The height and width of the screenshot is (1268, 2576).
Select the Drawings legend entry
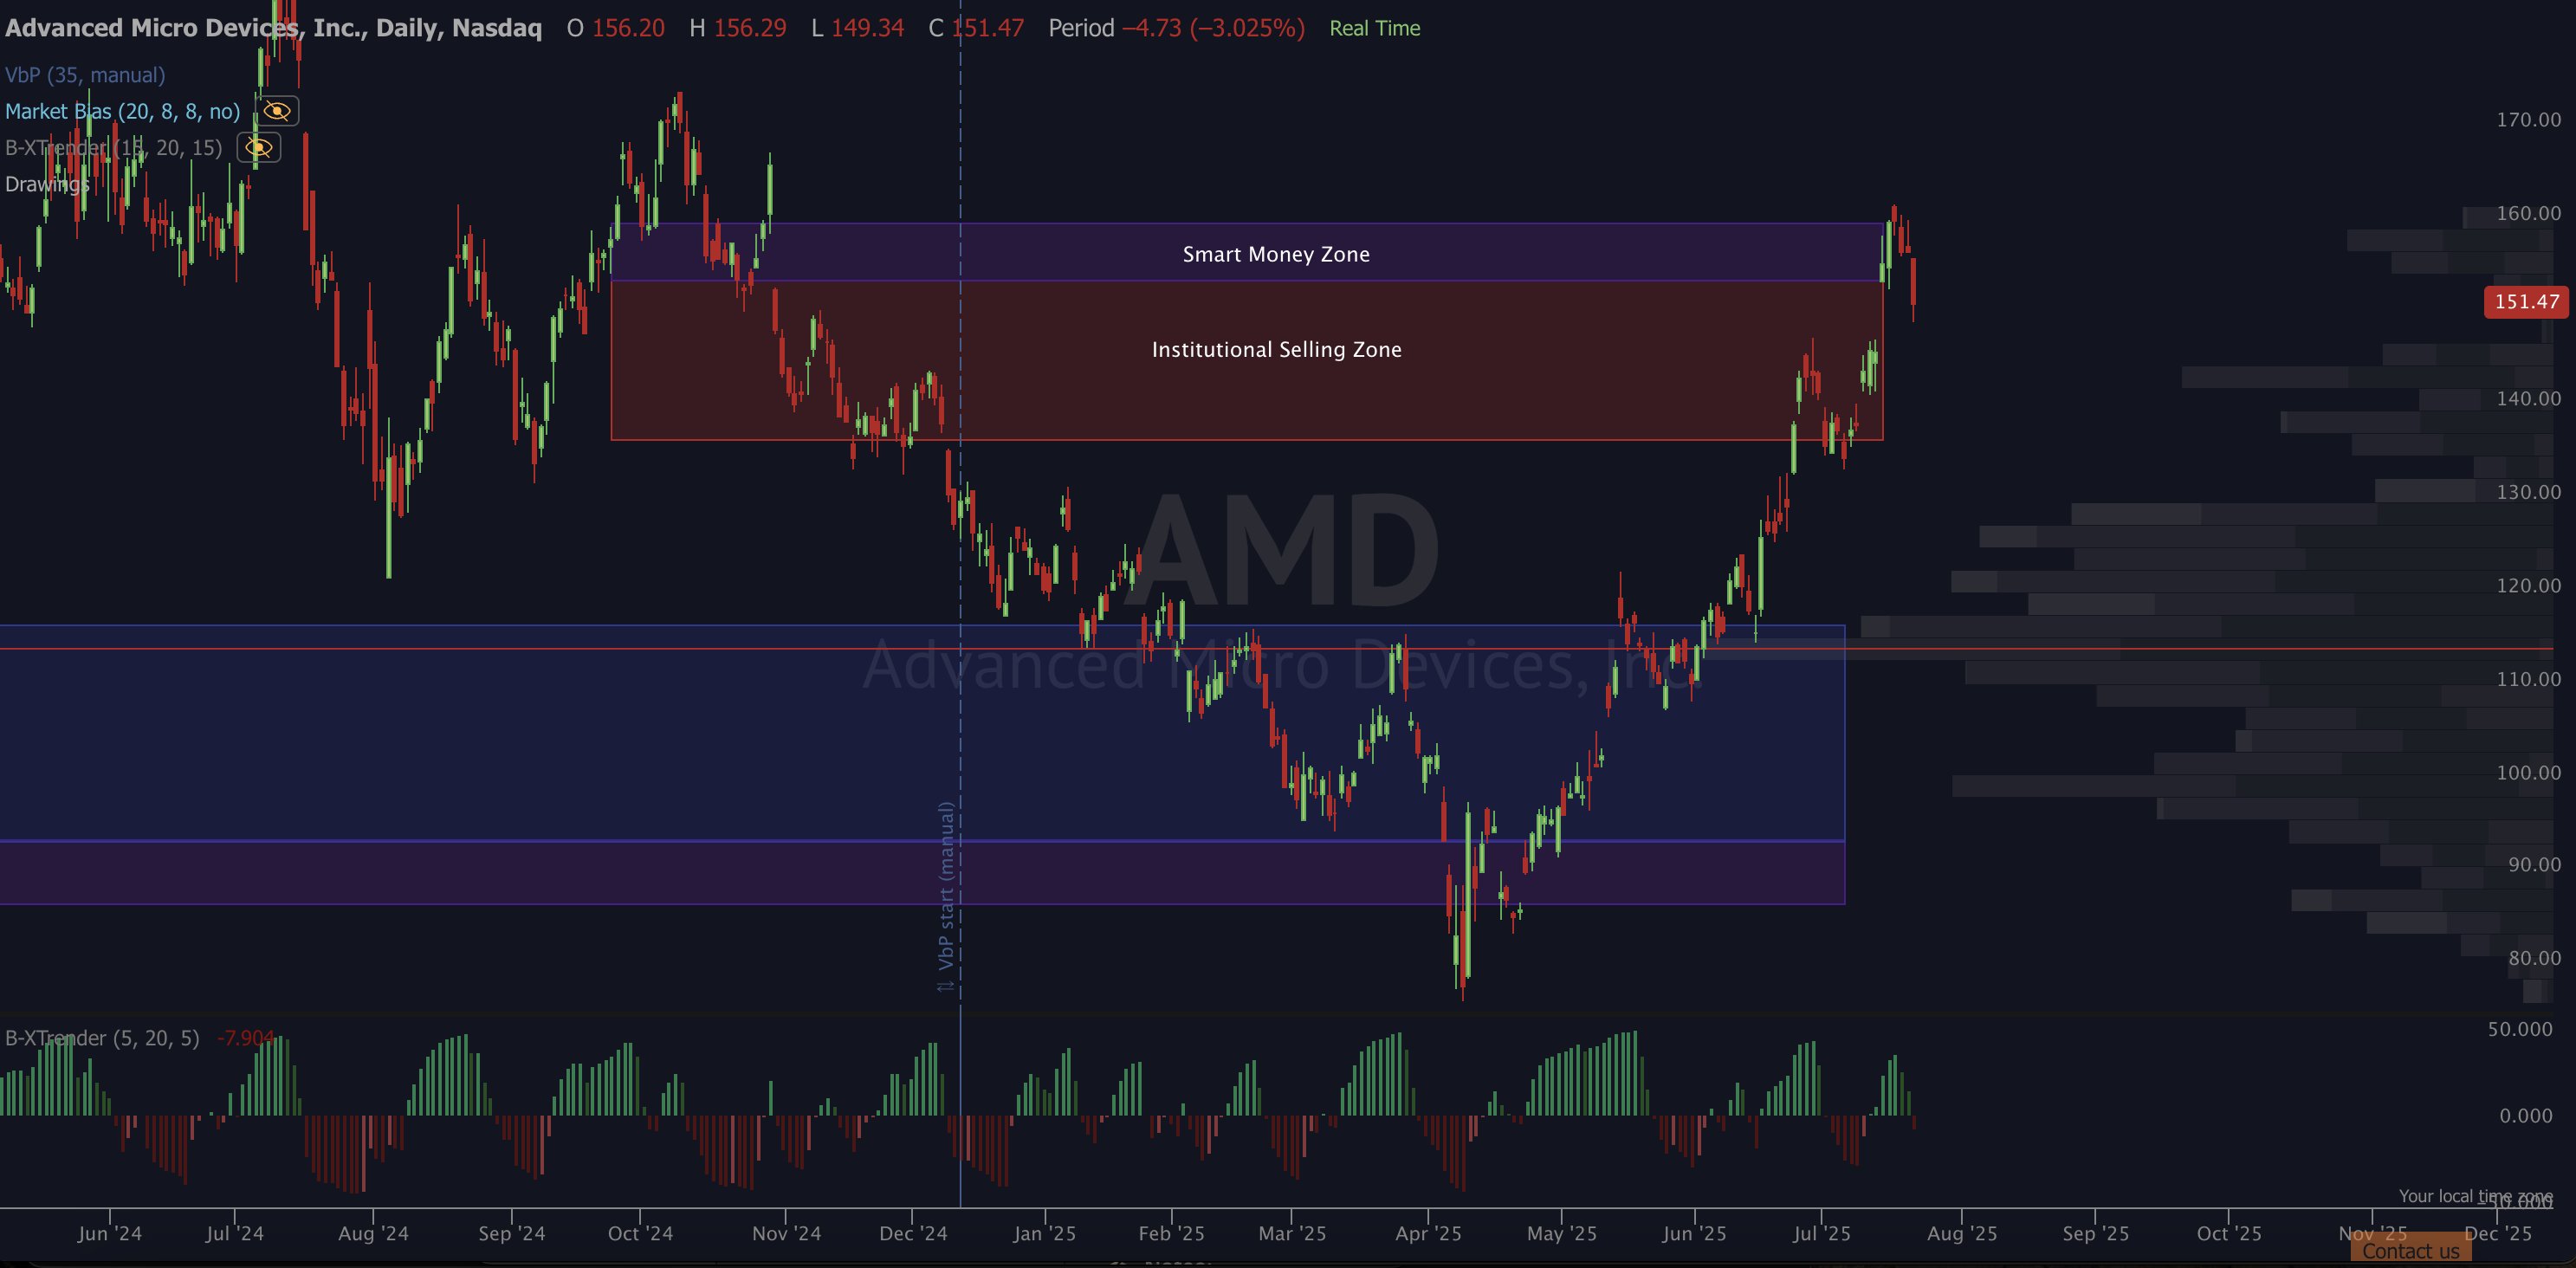tap(47, 184)
